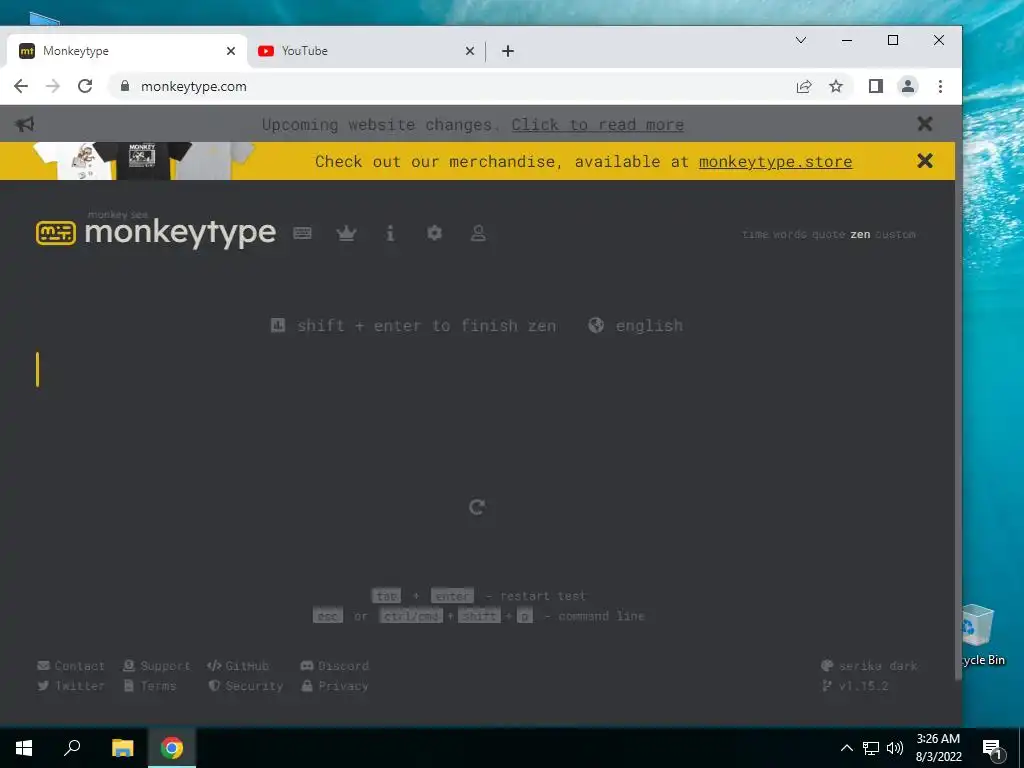This screenshot has height=768, width=1024.
Task: Switch to the Monkeytype tab
Action: 127,51
